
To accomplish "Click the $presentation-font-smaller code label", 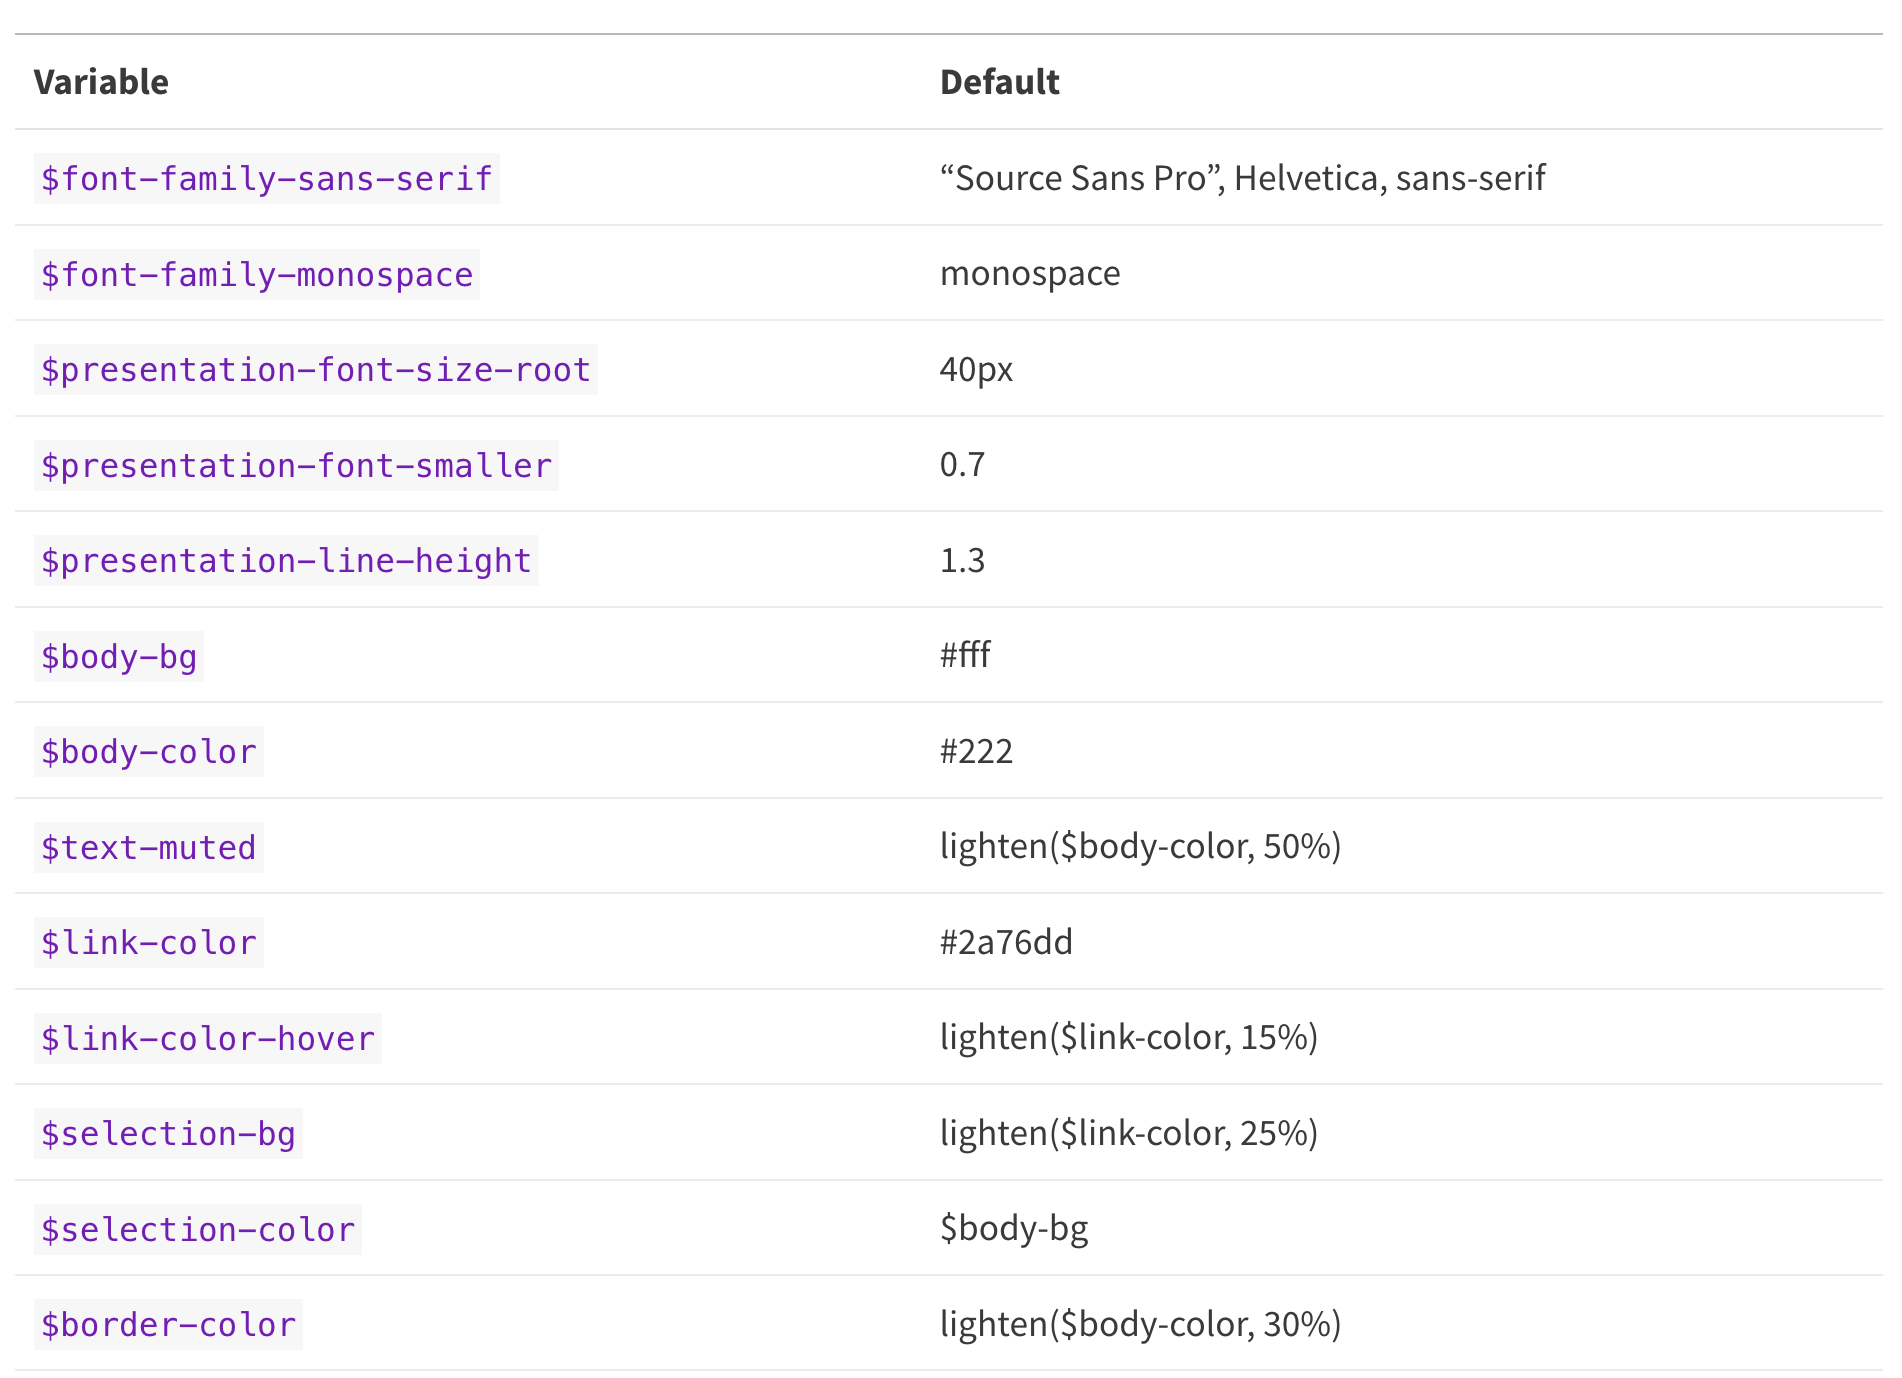I will (x=296, y=466).
